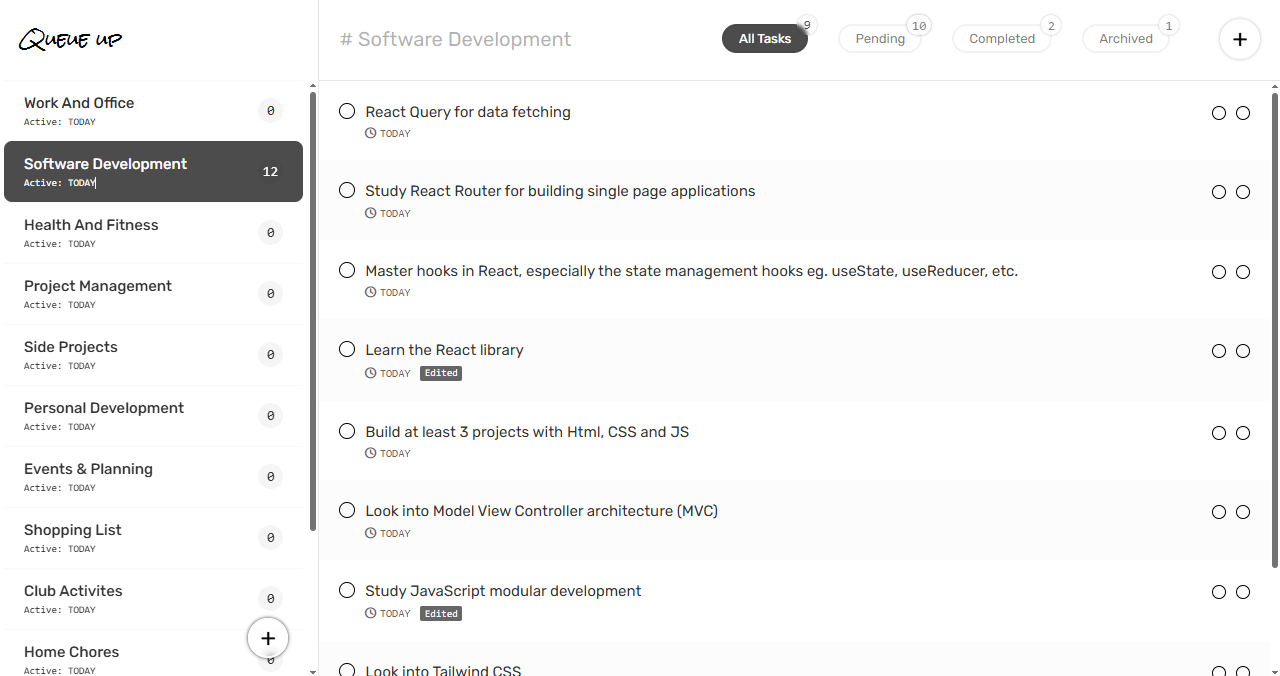This screenshot has width=1280, height=676.
Task: Click the 12 count badge on Software Development
Action: [x=270, y=172]
